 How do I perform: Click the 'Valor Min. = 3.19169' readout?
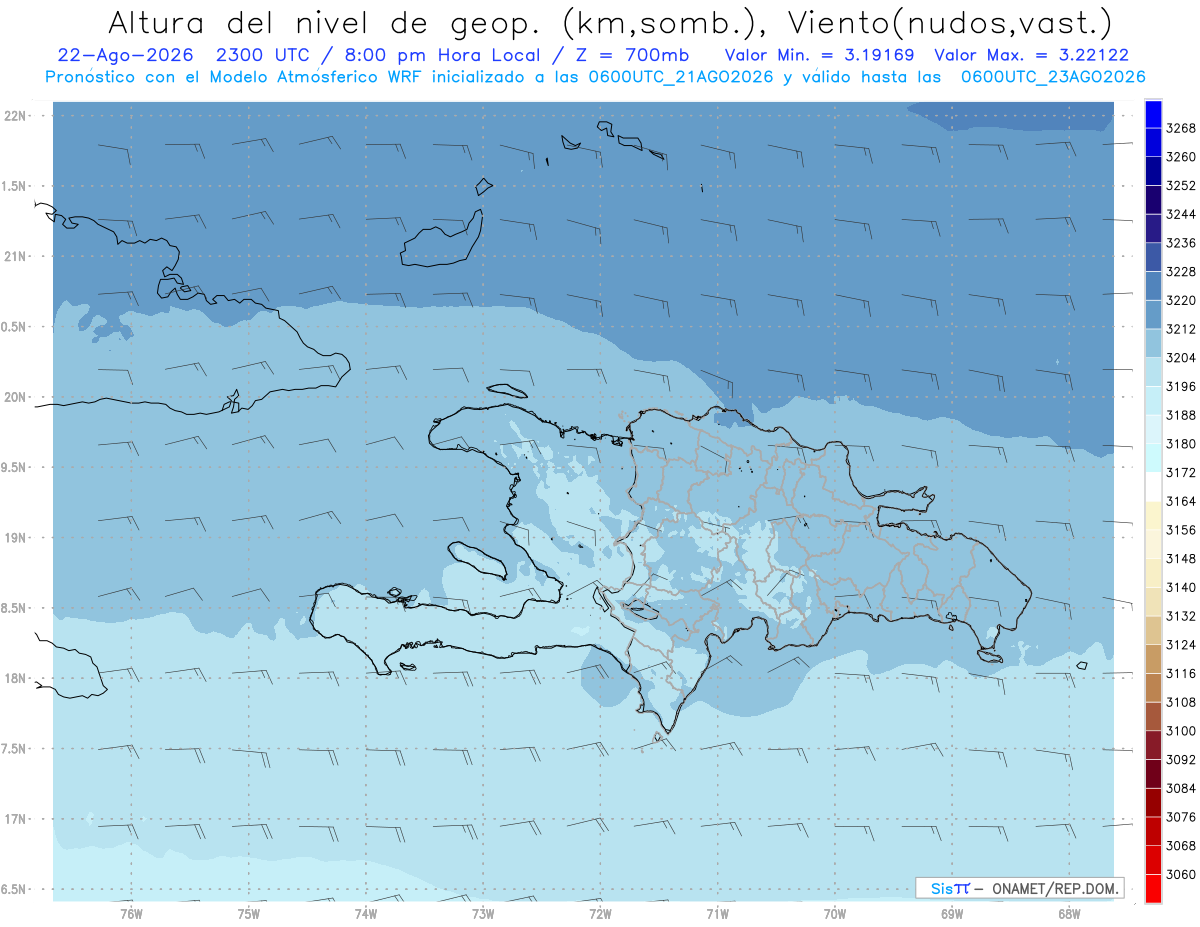819,55
